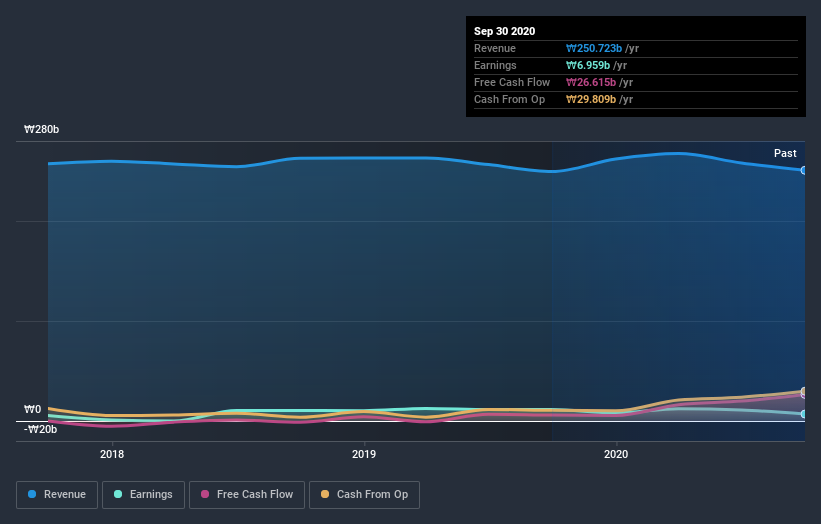
Task: Click Cash From Op value ₩29.809b
Action: [591, 99]
